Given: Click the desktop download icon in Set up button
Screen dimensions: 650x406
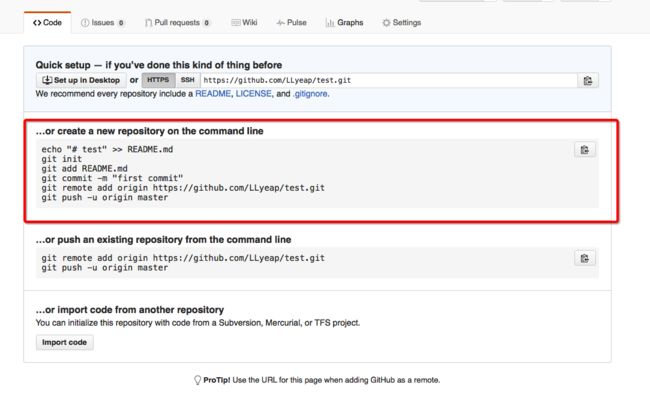Looking at the screenshot, I should pyautogui.click(x=47, y=80).
